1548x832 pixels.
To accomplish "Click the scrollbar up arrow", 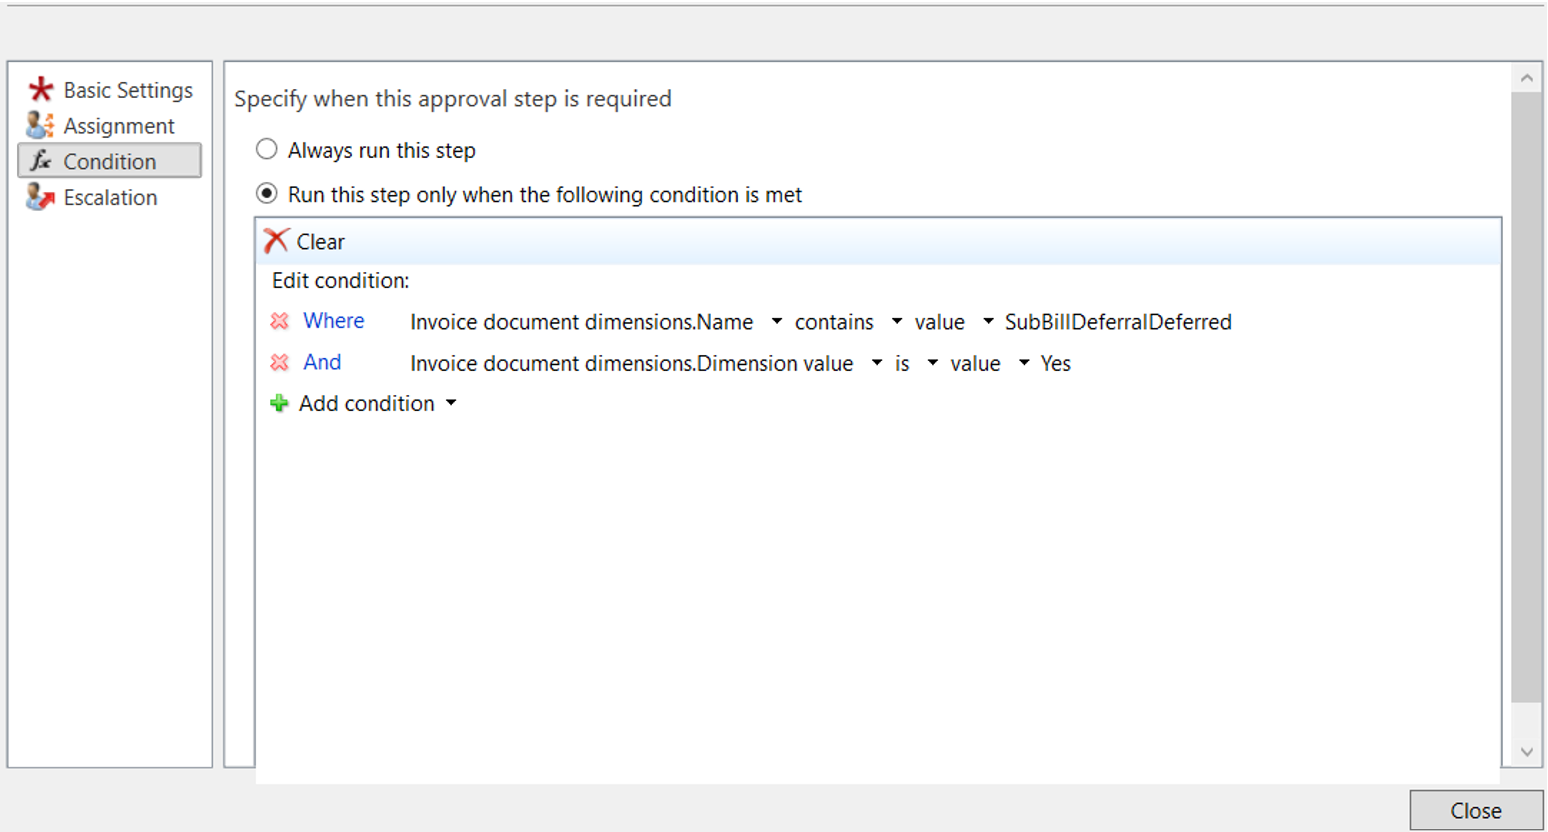I will pyautogui.click(x=1527, y=77).
